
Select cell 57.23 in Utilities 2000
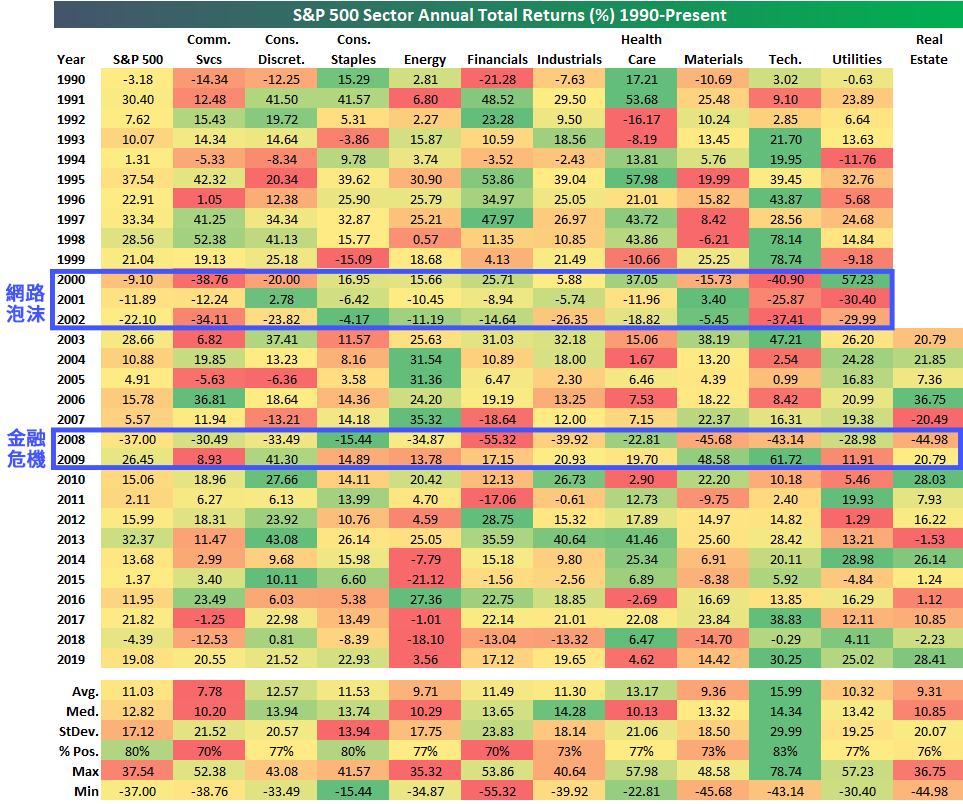point(857,279)
